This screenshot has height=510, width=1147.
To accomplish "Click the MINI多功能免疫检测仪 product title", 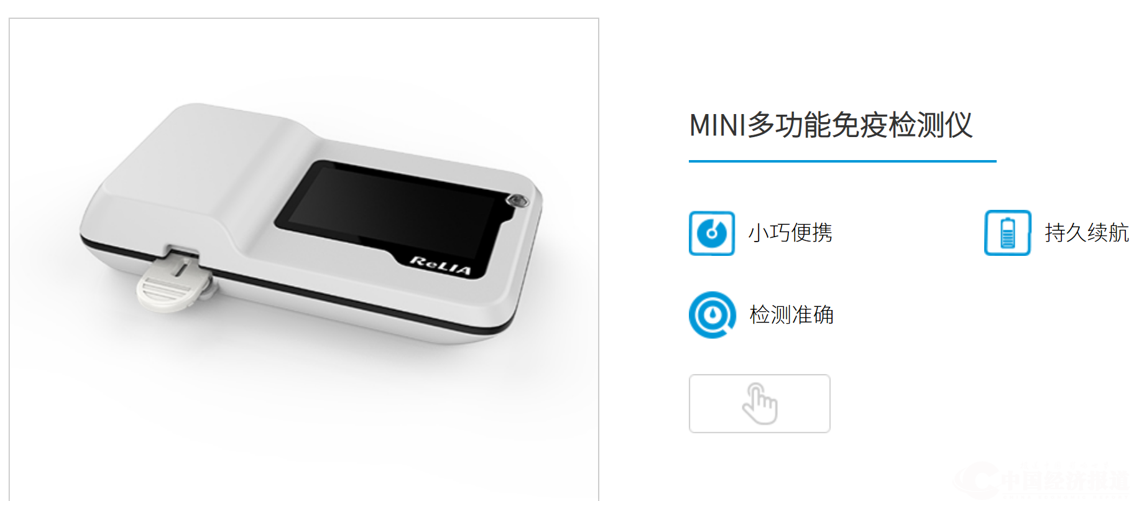I will pos(831,126).
